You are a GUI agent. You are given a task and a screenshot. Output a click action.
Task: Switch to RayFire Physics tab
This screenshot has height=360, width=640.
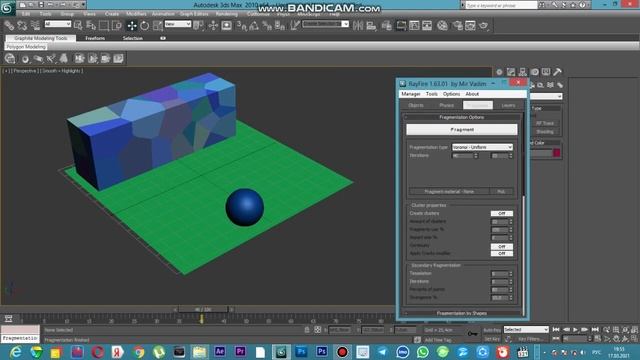pos(446,105)
